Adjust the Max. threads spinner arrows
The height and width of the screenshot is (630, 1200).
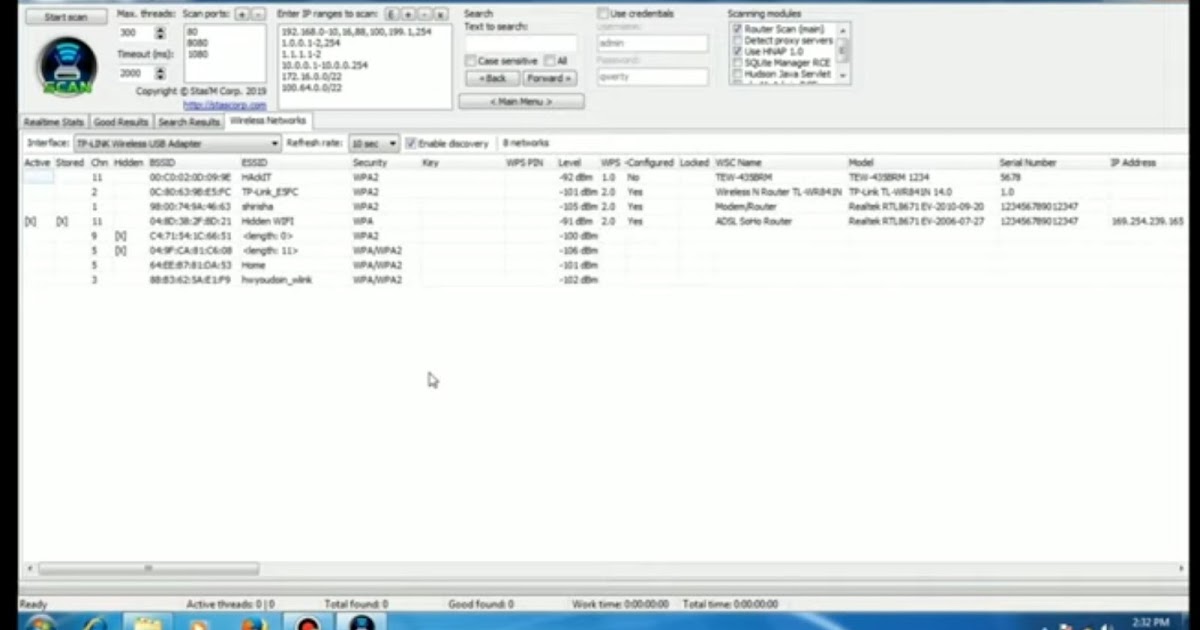click(x=159, y=33)
